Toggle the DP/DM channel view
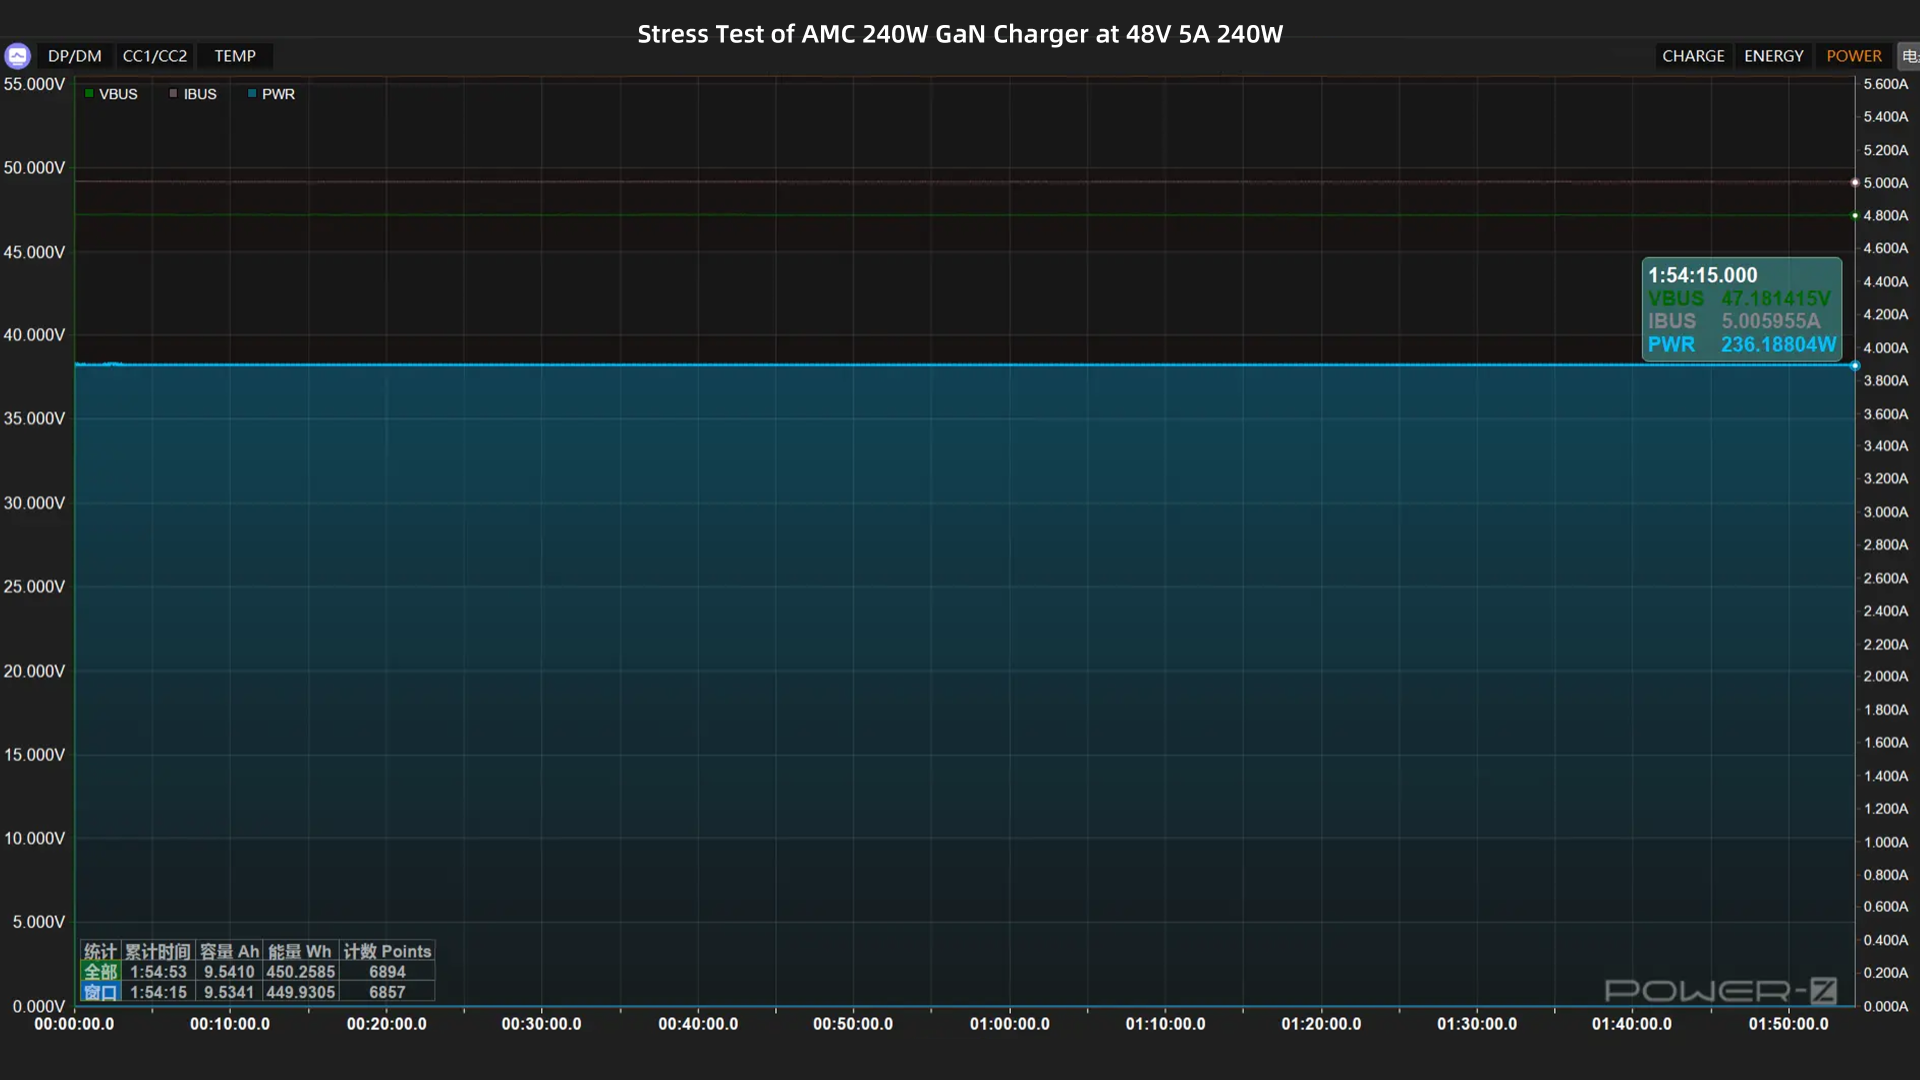Screen dimensions: 1920x1080 pos(74,56)
